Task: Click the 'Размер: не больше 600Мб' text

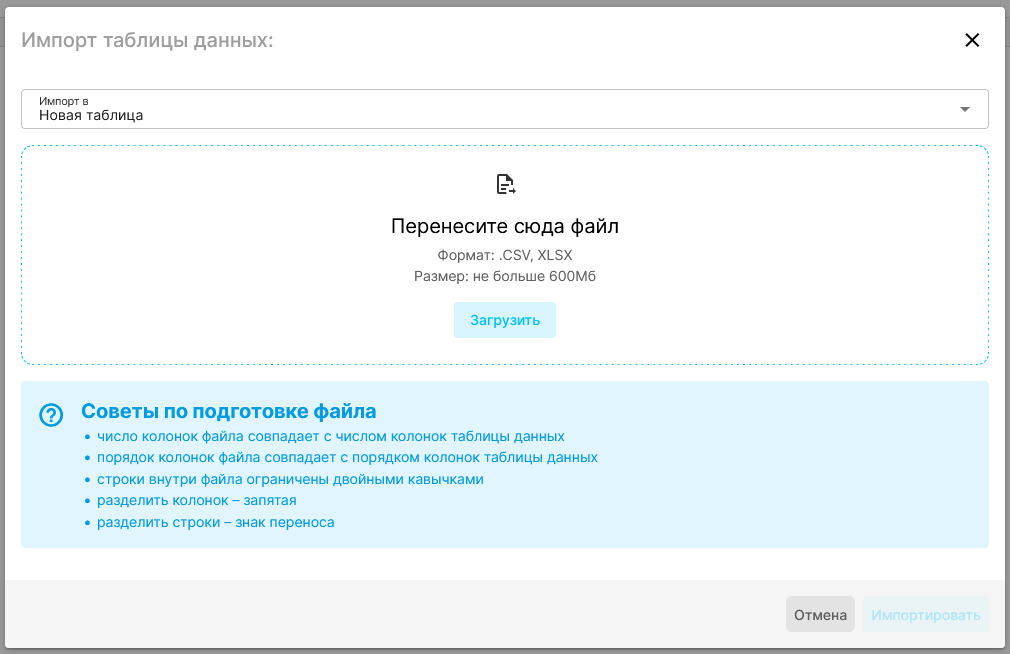Action: coord(505,276)
